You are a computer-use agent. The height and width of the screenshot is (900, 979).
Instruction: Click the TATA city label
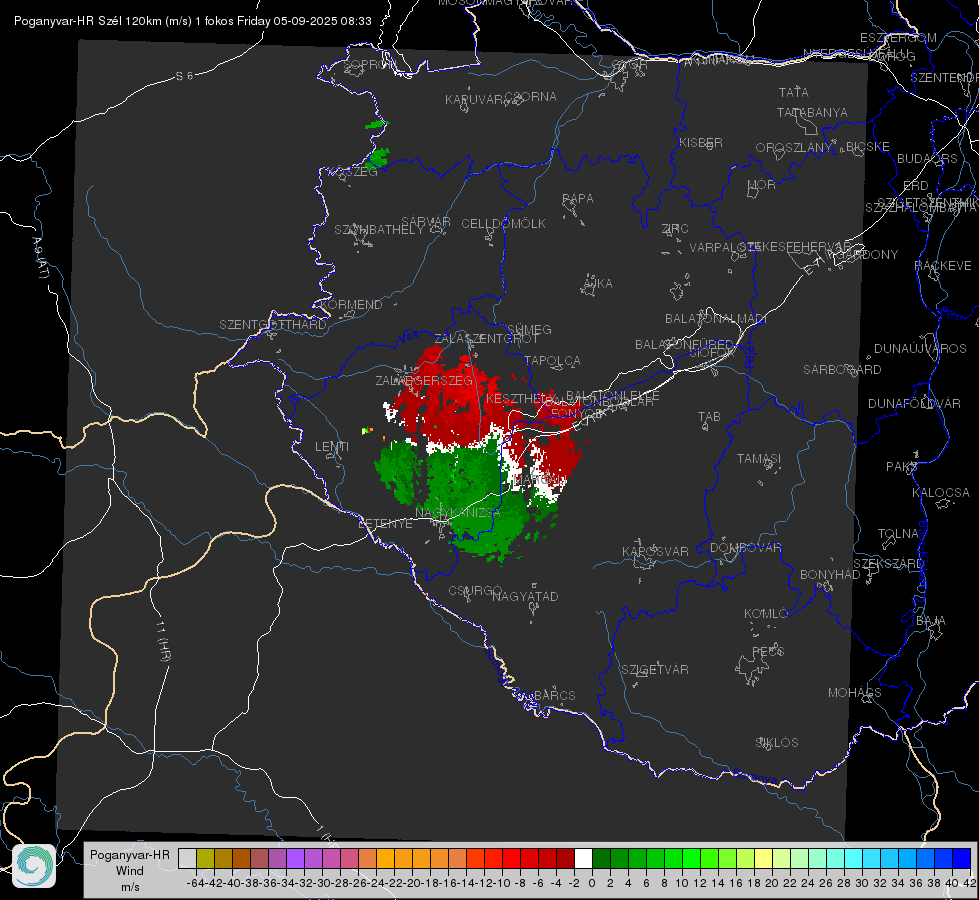tap(794, 92)
